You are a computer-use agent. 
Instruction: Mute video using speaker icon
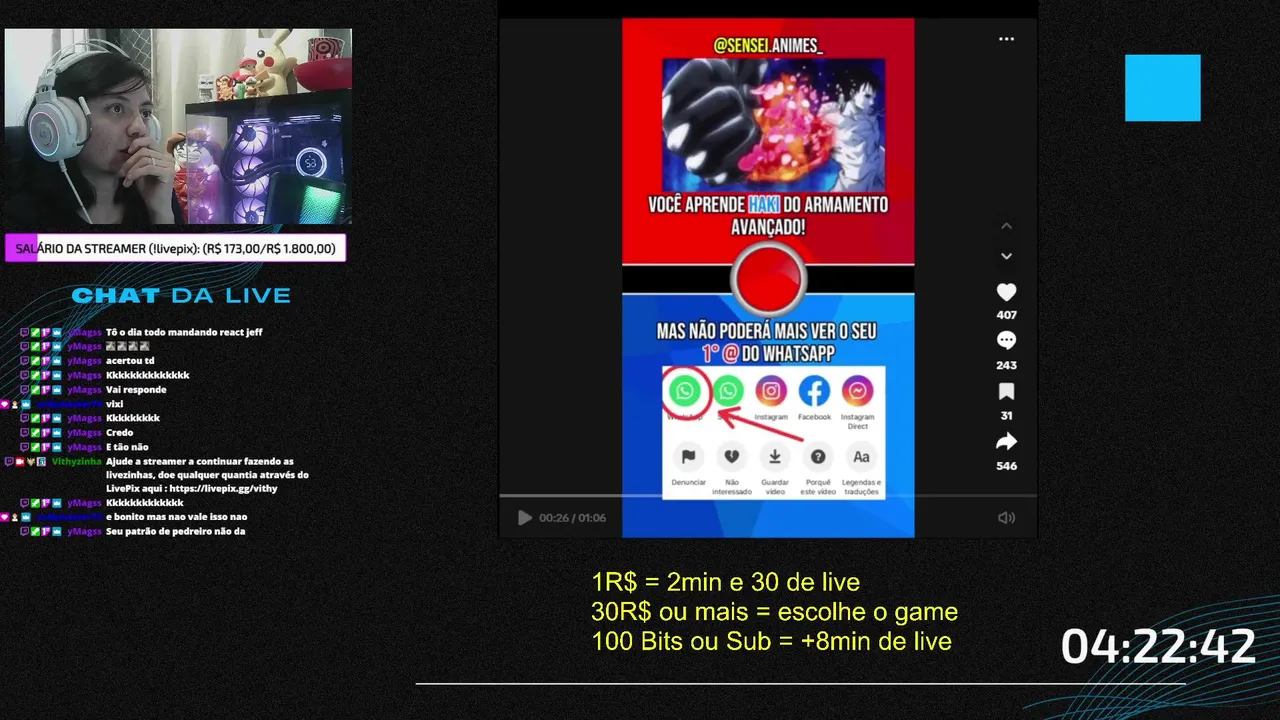tap(1006, 518)
